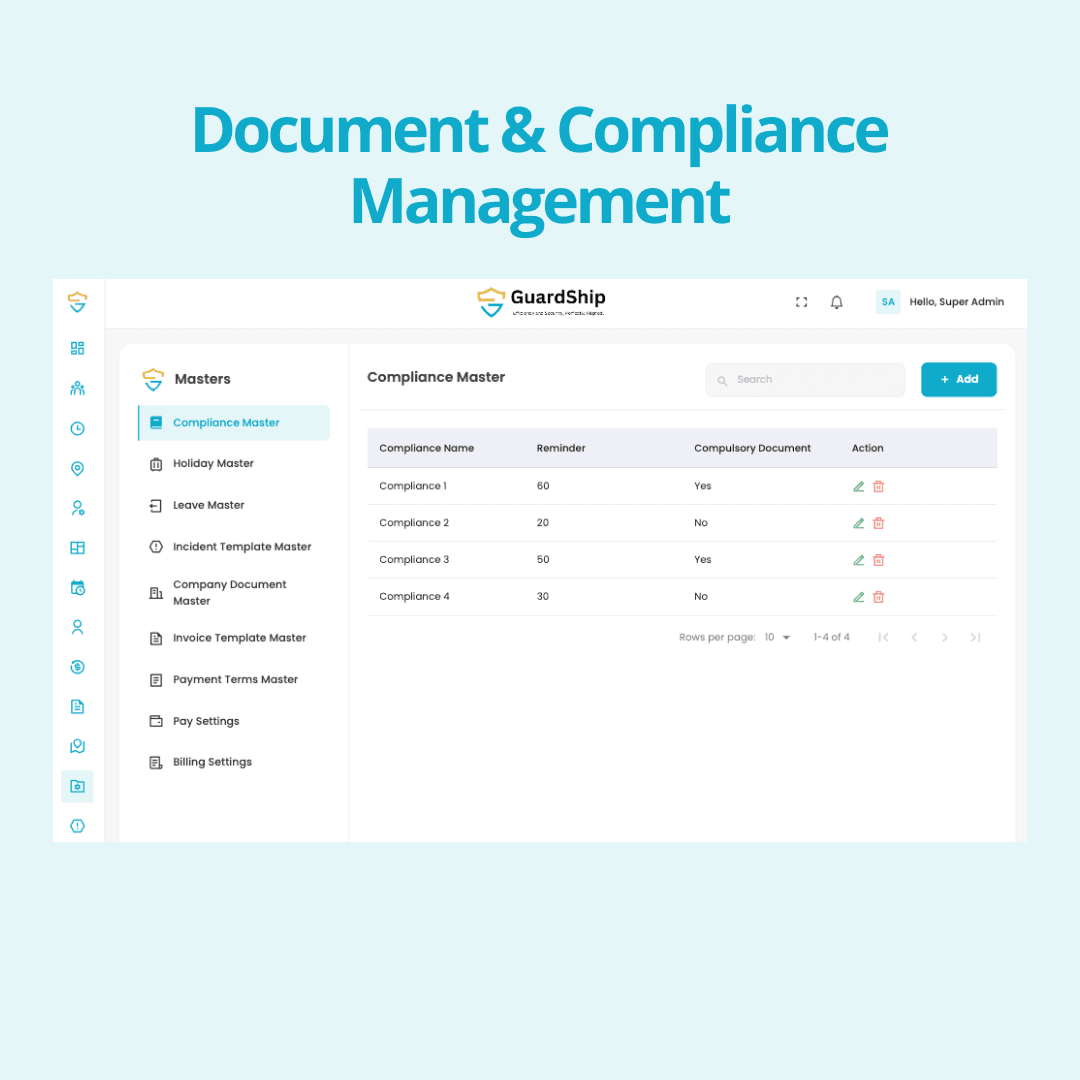The height and width of the screenshot is (1080, 1080).
Task: Go to the next page of results
Action: point(944,637)
